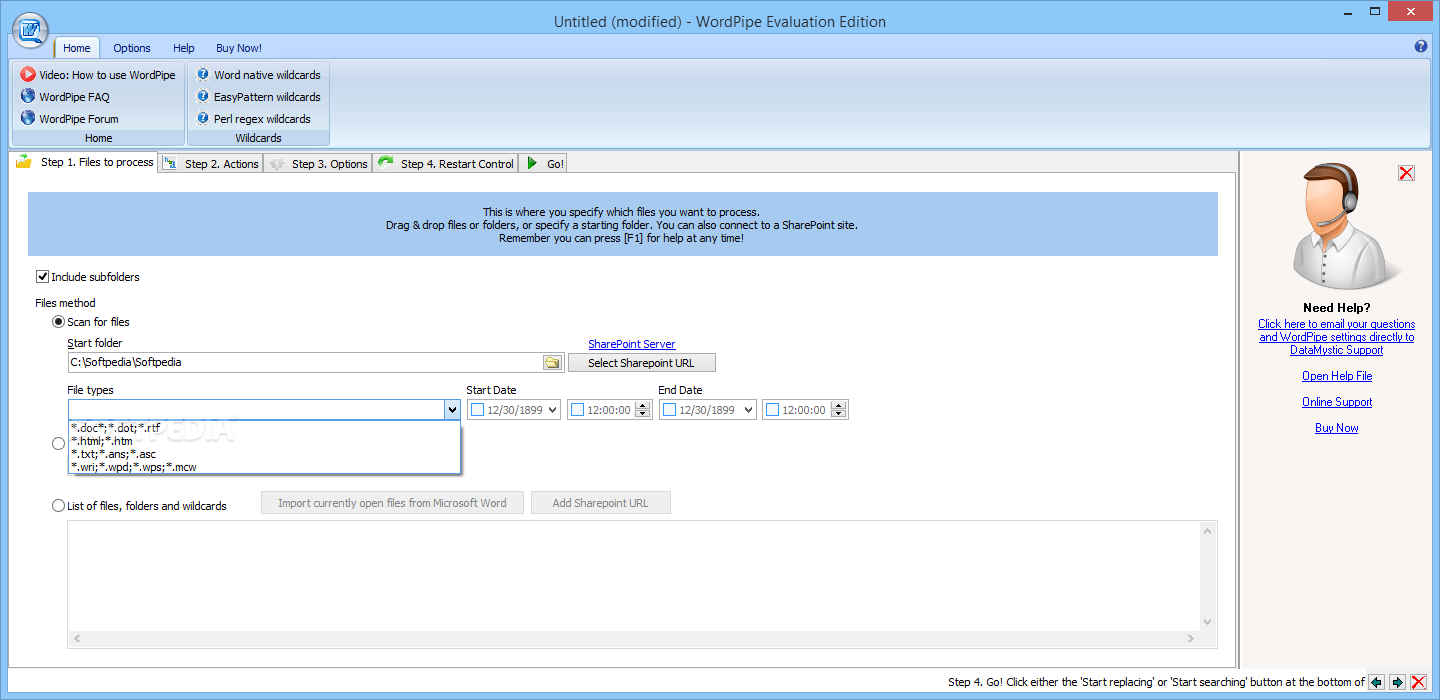Enable the End Date time checkbox
This screenshot has width=1440, height=700.
(x=772, y=410)
